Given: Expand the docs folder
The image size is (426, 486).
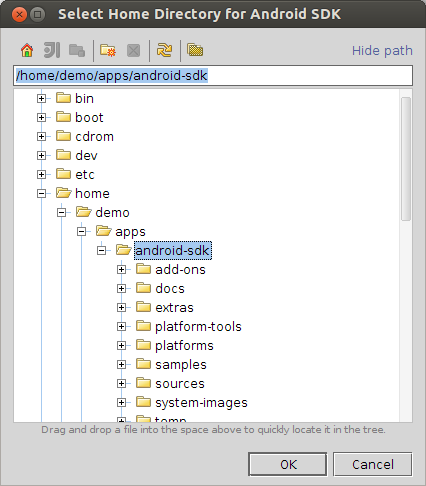Looking at the screenshot, I should coord(121,288).
